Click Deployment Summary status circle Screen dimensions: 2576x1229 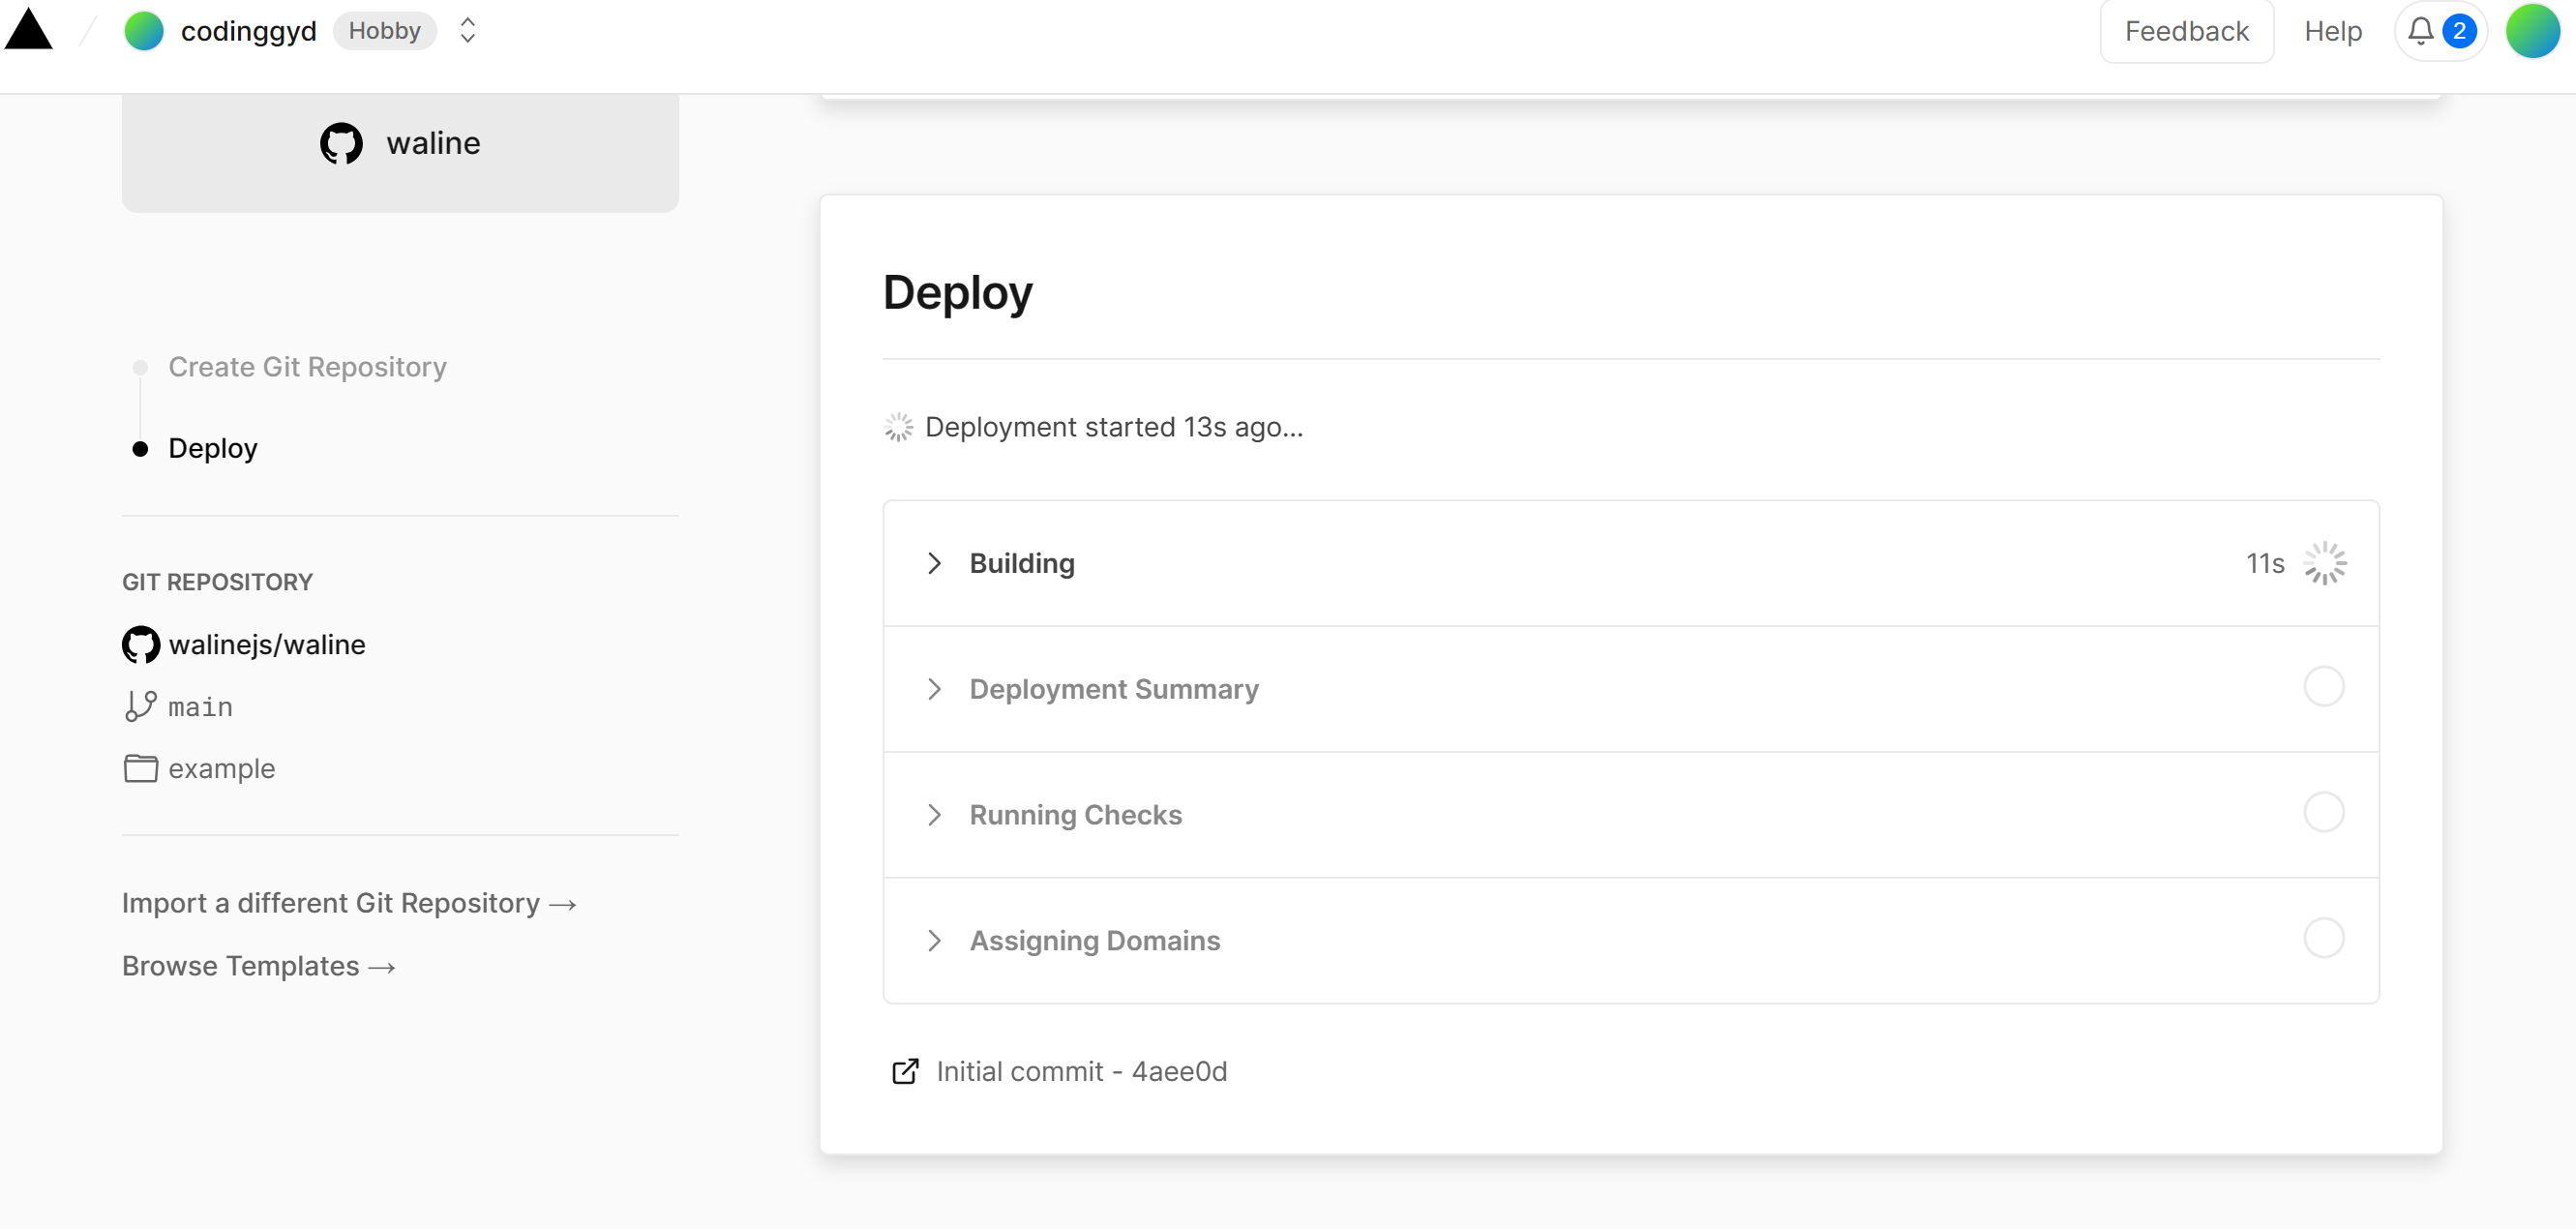[2323, 687]
